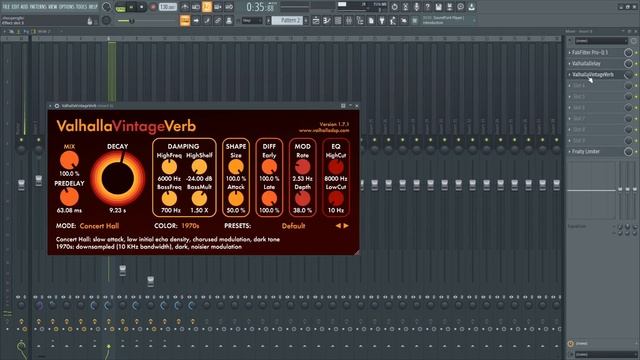The image size is (640, 360).
Task: Click the highlighted snap toolbar icon
Action: click(185, 20)
